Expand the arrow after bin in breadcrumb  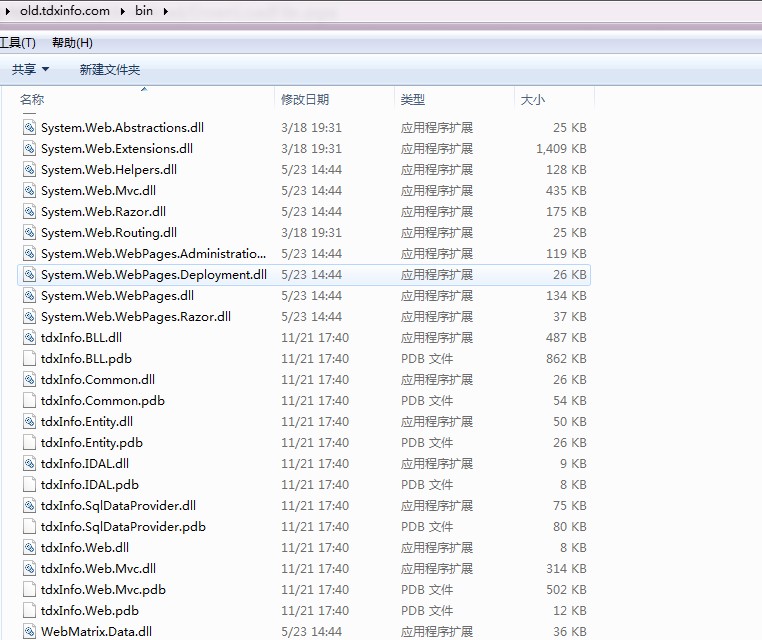(x=166, y=11)
